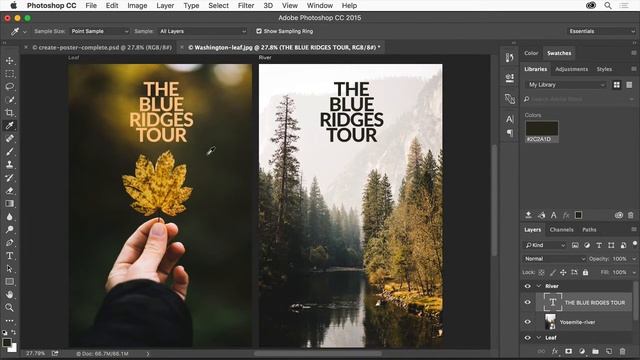Open the layer Kind filter dropdown

[x=545, y=245]
